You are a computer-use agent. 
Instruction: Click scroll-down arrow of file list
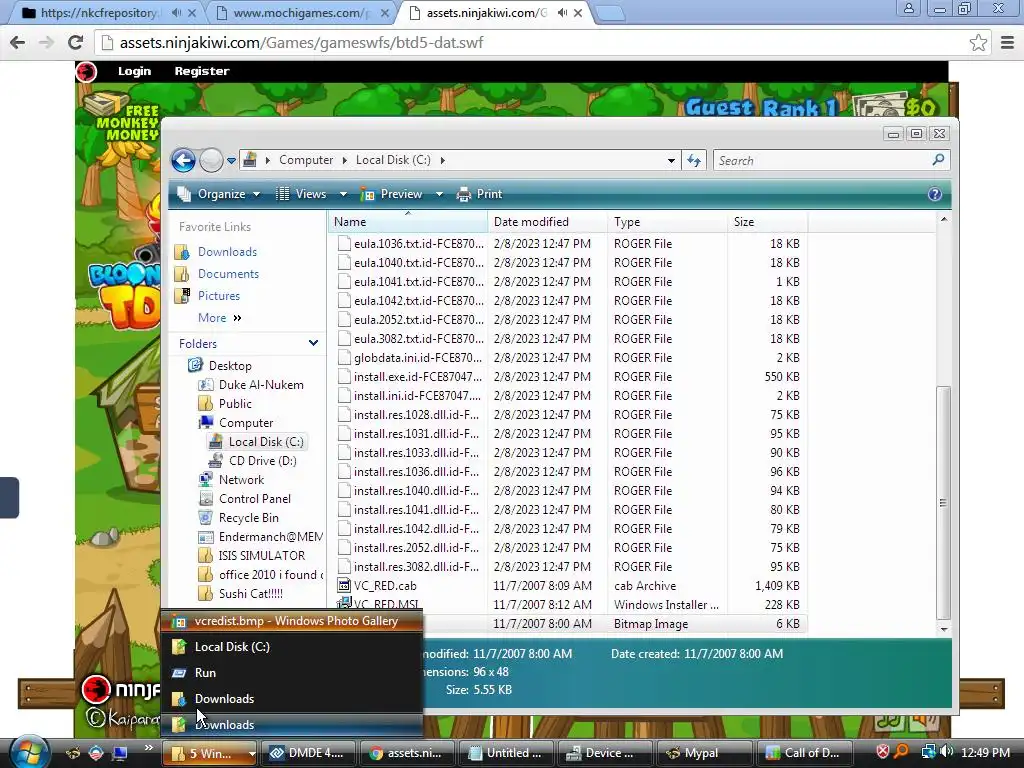[944, 630]
